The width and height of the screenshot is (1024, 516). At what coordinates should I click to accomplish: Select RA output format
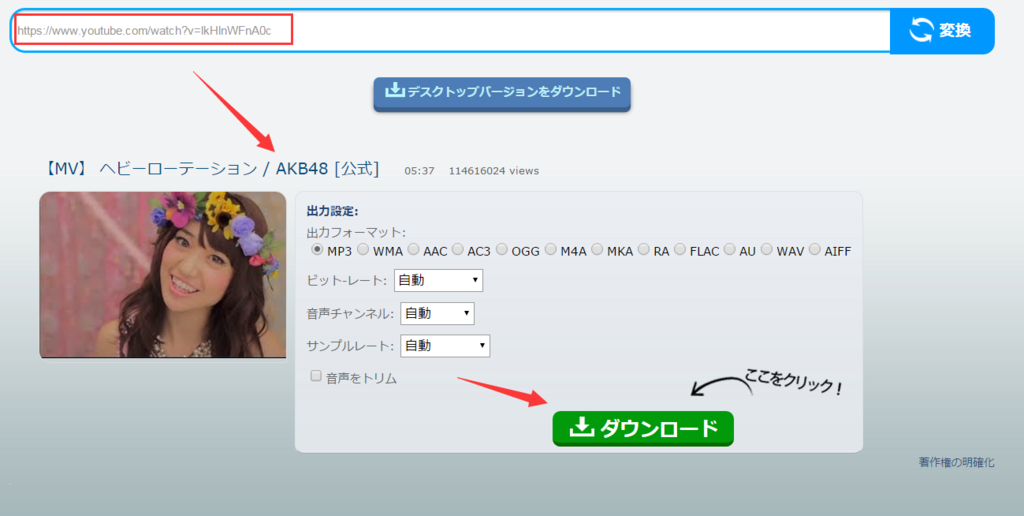pos(643,250)
